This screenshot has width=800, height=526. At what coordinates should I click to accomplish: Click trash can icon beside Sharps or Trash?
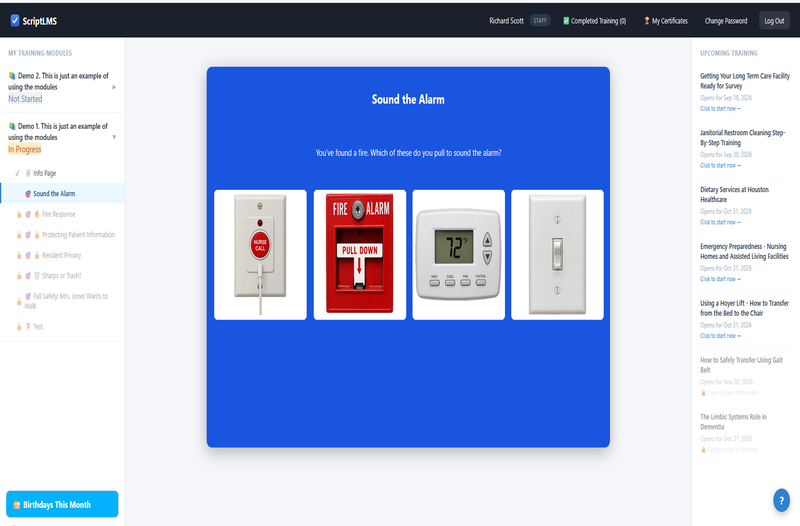pos(37,275)
